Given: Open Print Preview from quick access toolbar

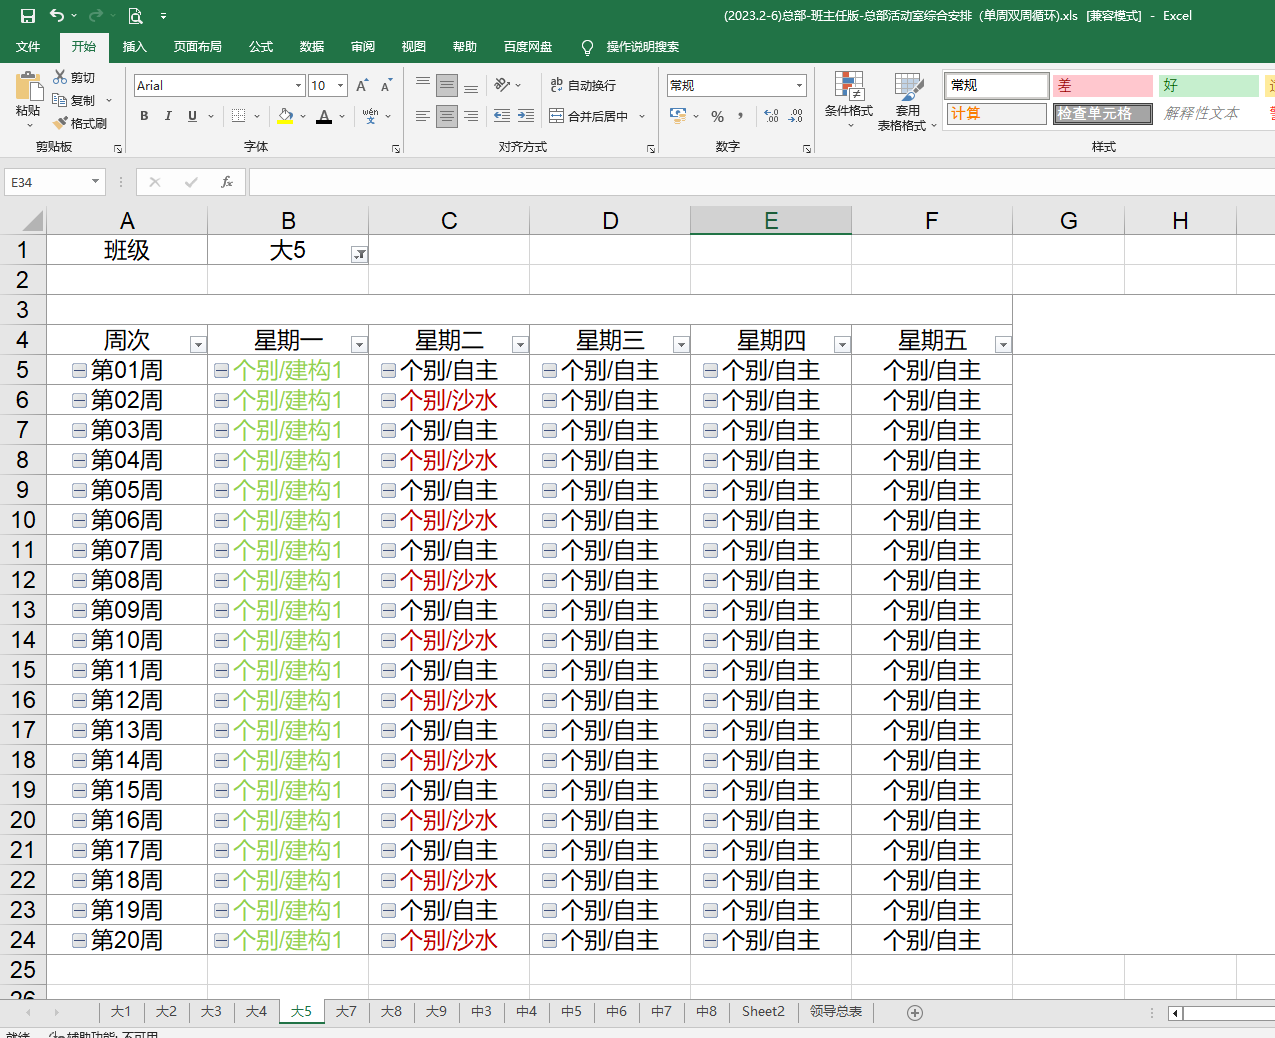Looking at the screenshot, I should pyautogui.click(x=135, y=16).
